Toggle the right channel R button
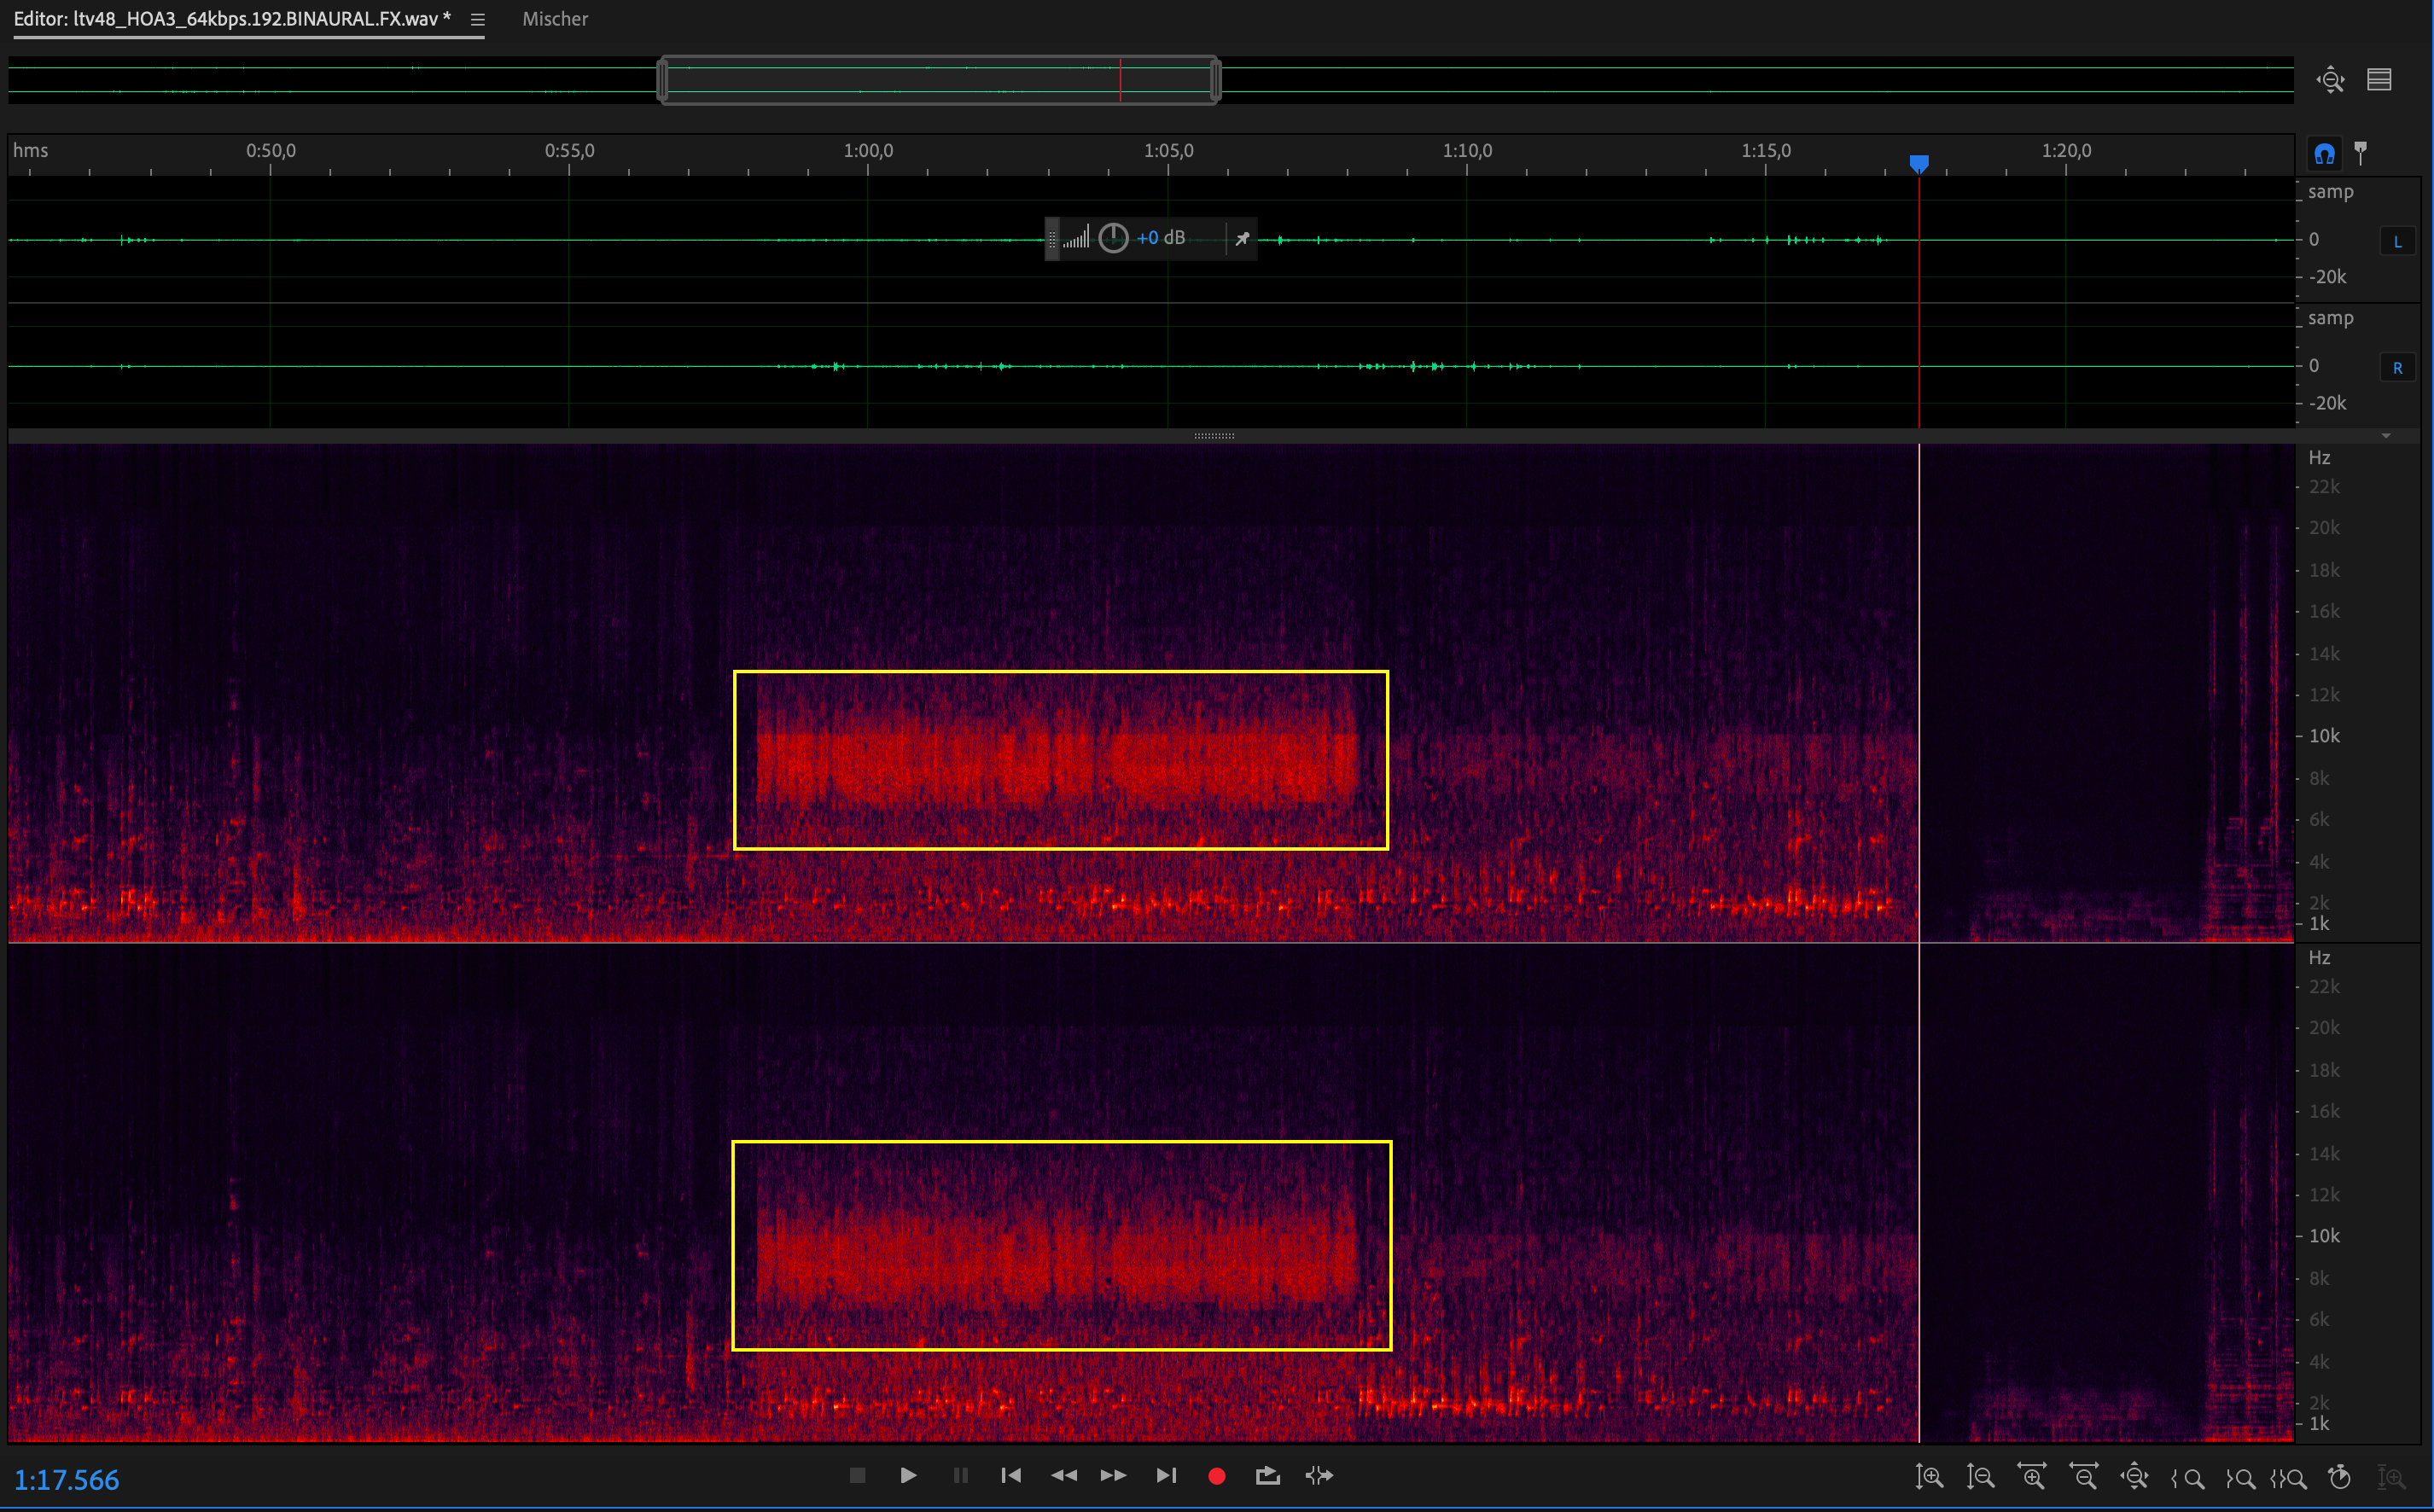Image resolution: width=2434 pixels, height=1512 pixels. tap(2397, 368)
